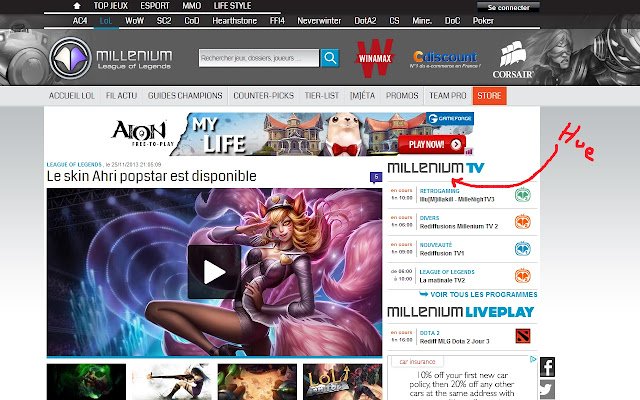Open the Gameforge logo on banner
This screenshot has height=400, width=640.
coord(450,118)
